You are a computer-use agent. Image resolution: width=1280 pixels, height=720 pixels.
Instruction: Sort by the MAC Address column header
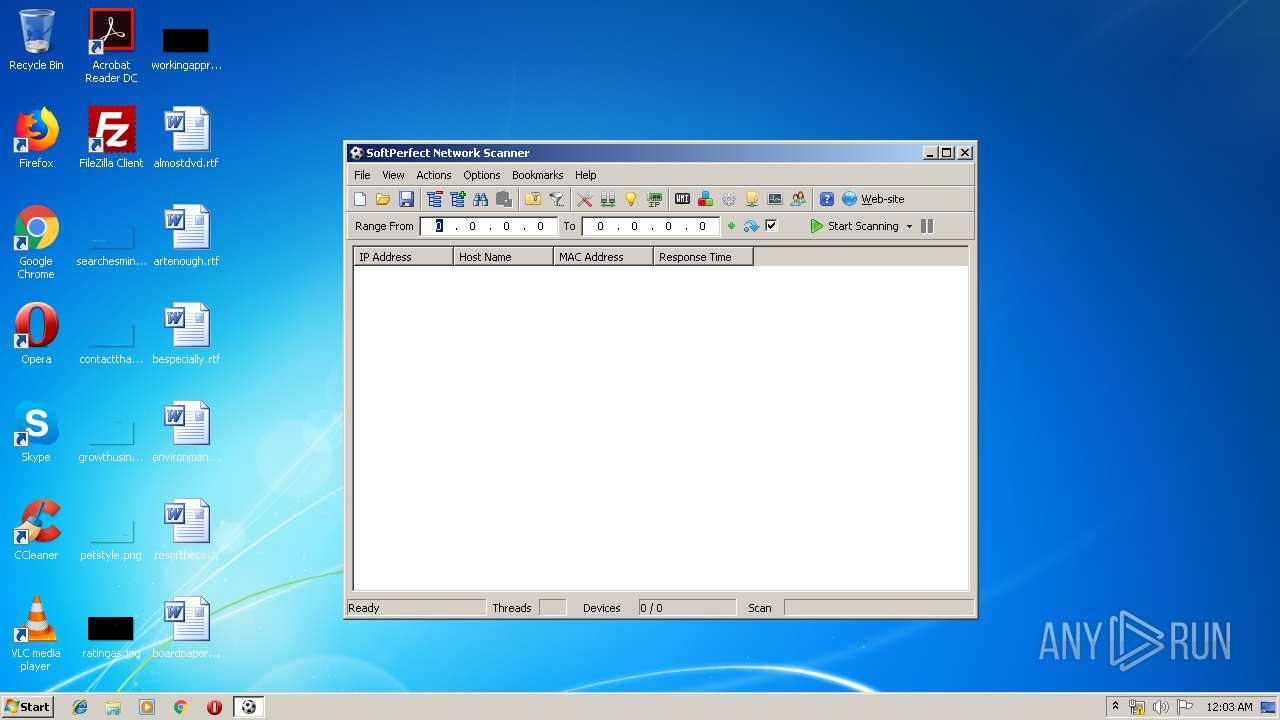(x=603, y=257)
